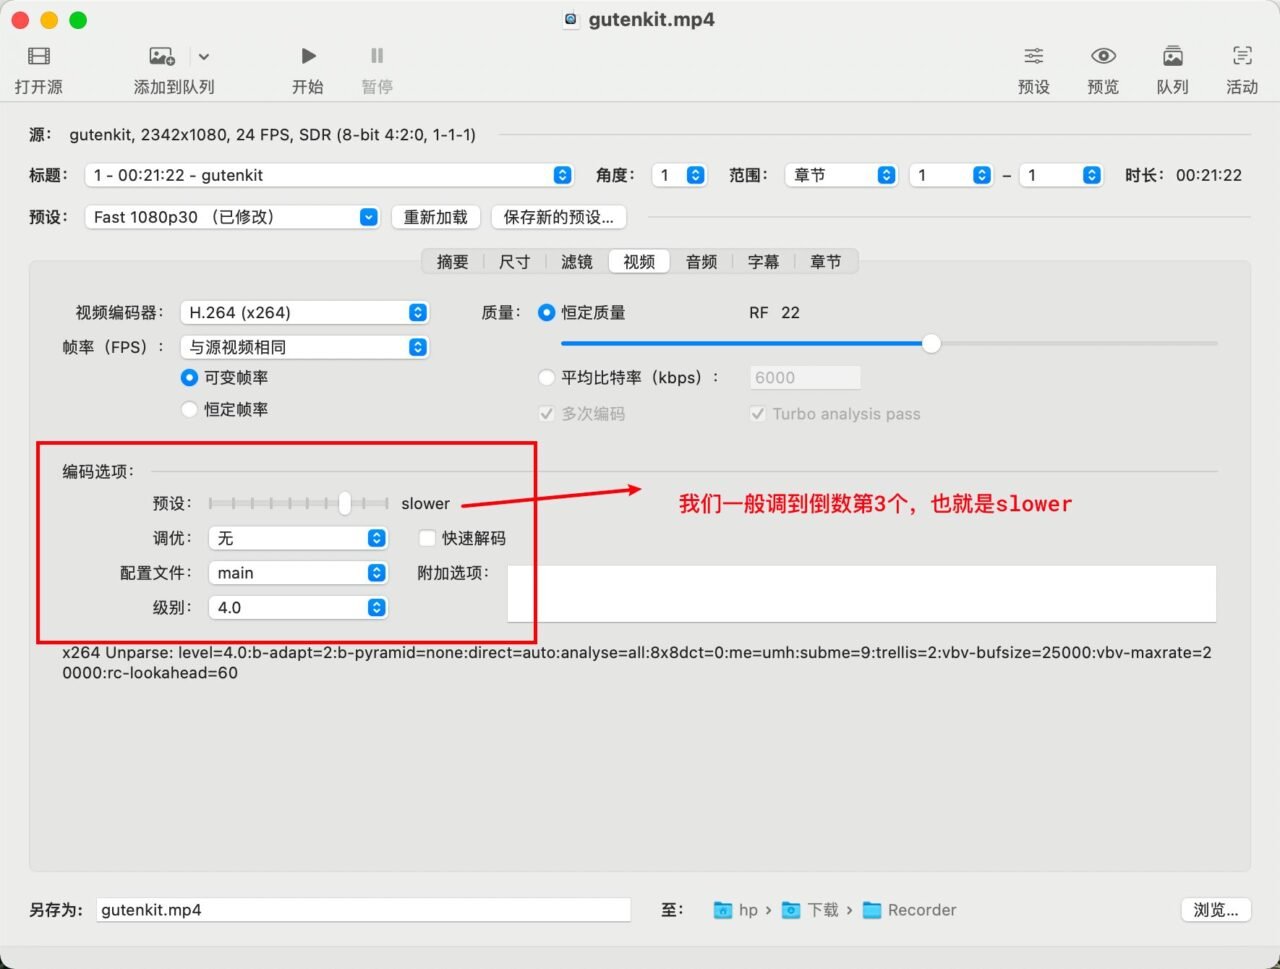Show the Queue icon panel

coord(1172,56)
